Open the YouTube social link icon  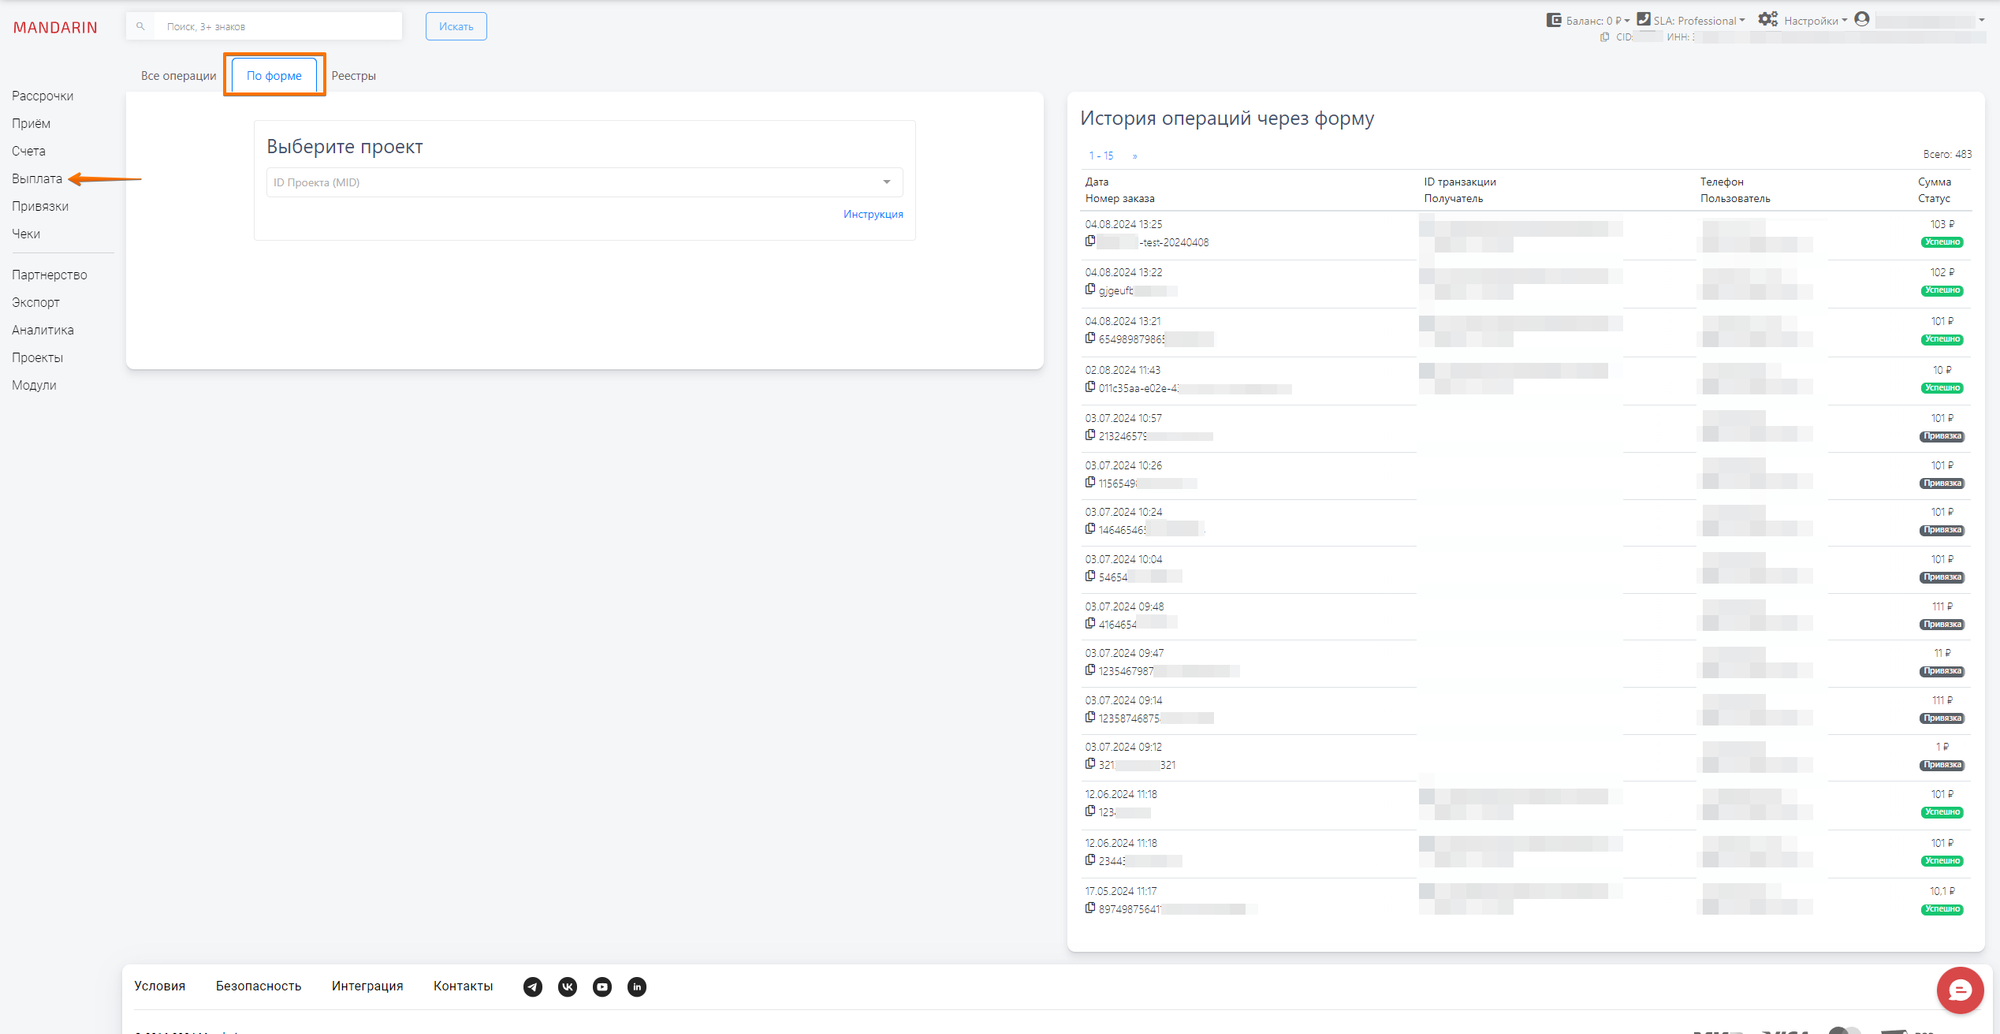[x=602, y=987]
